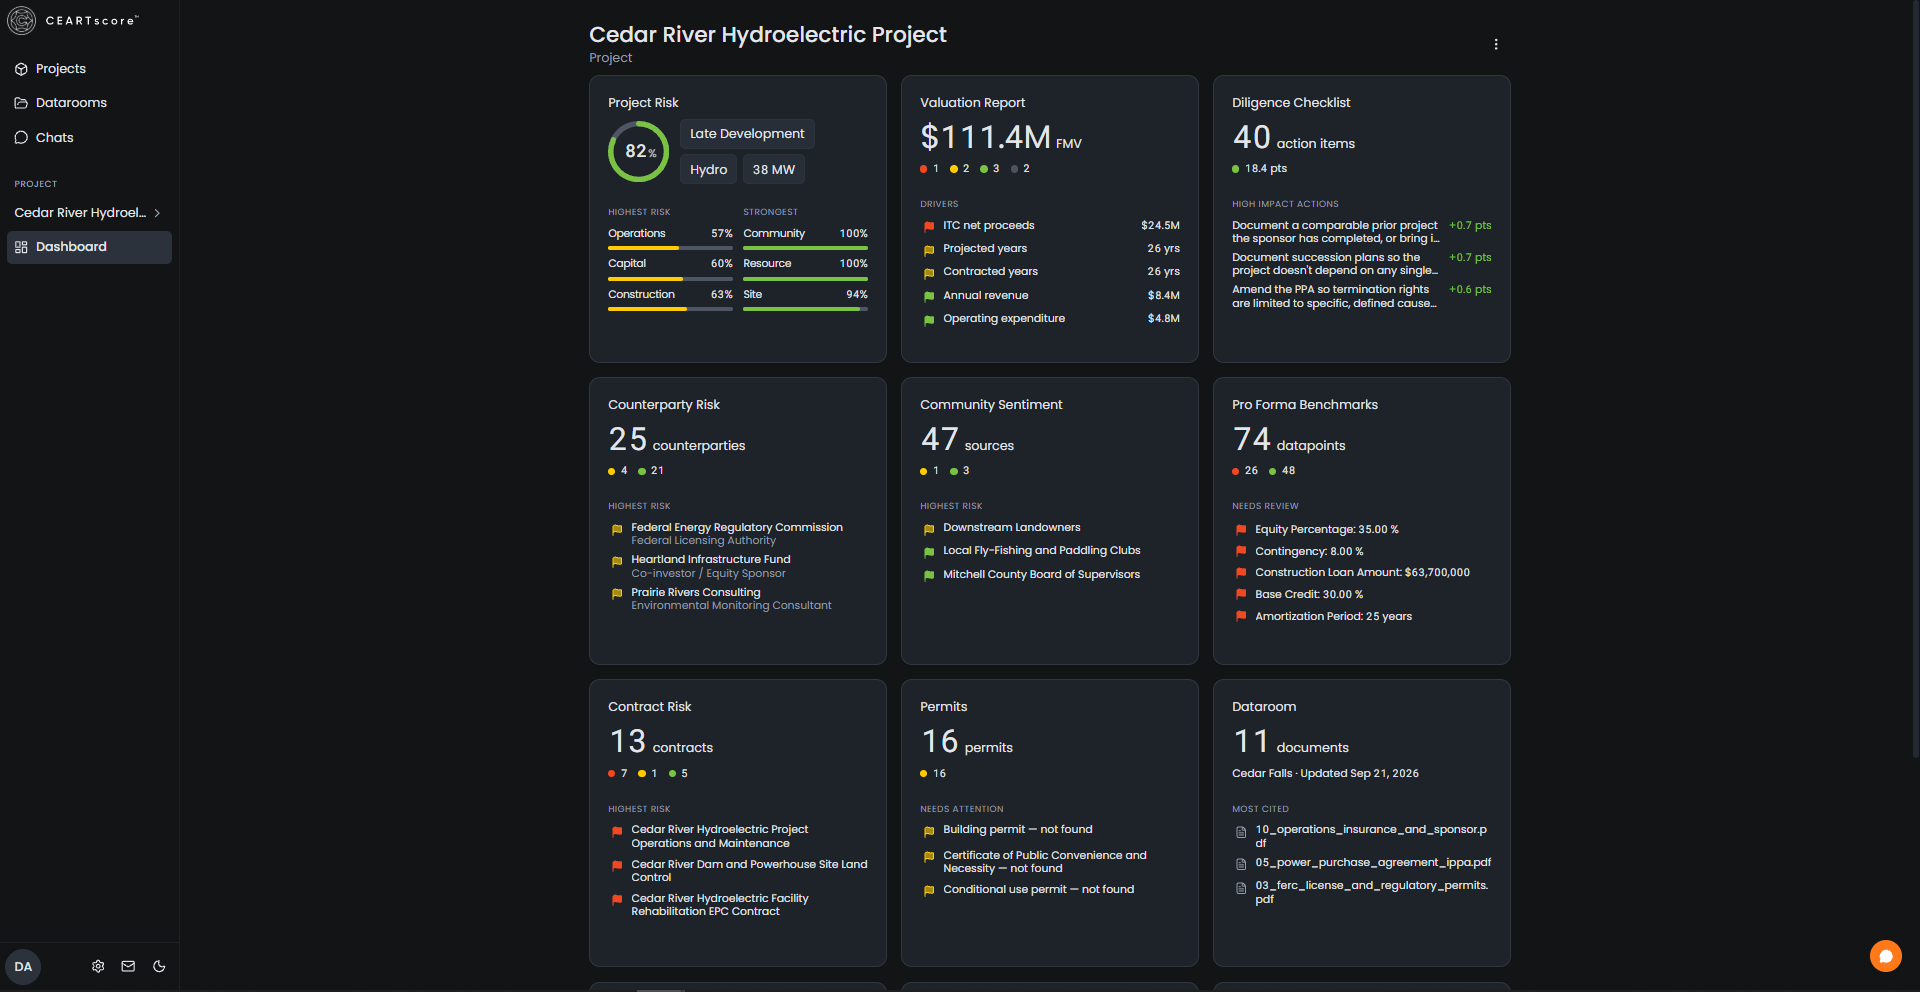Click the red flag beside Cedar River Dam contract

click(x=617, y=866)
